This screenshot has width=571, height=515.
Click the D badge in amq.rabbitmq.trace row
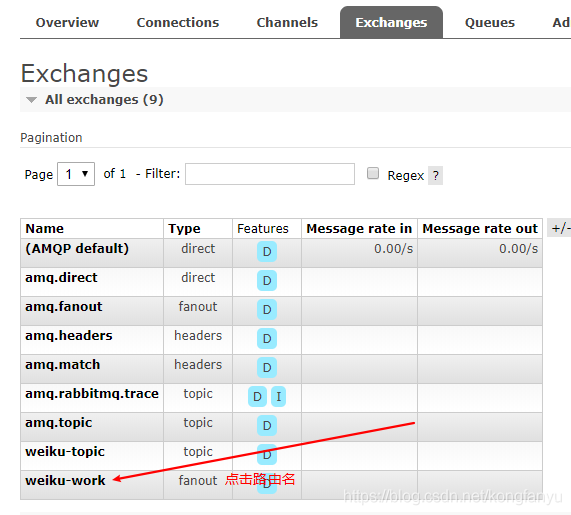coord(257,396)
